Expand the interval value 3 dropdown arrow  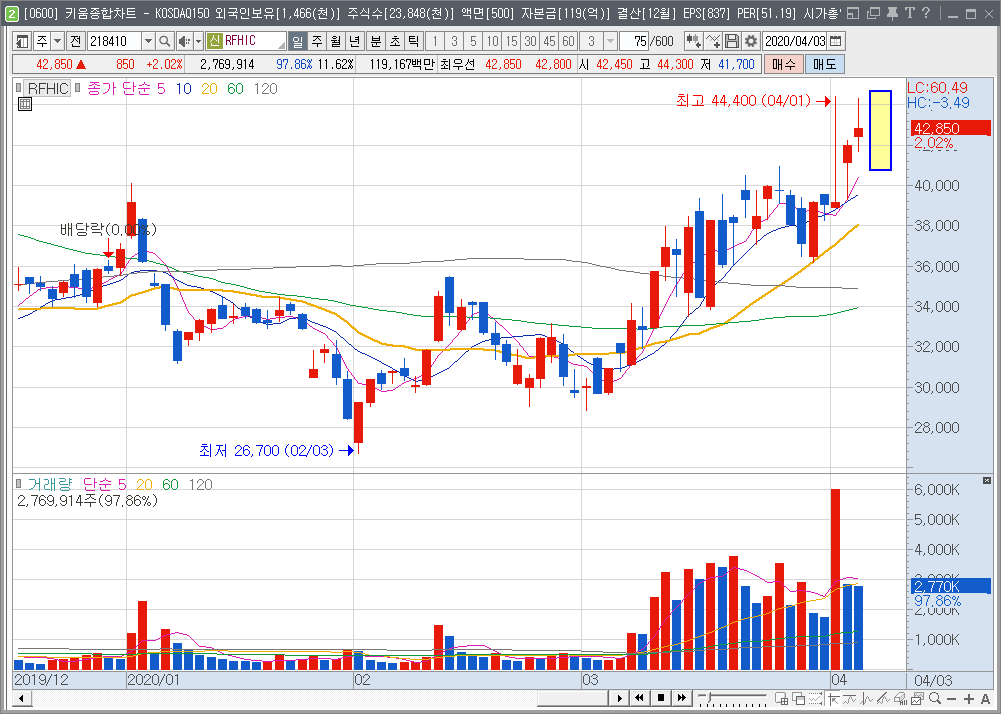[x=610, y=42]
